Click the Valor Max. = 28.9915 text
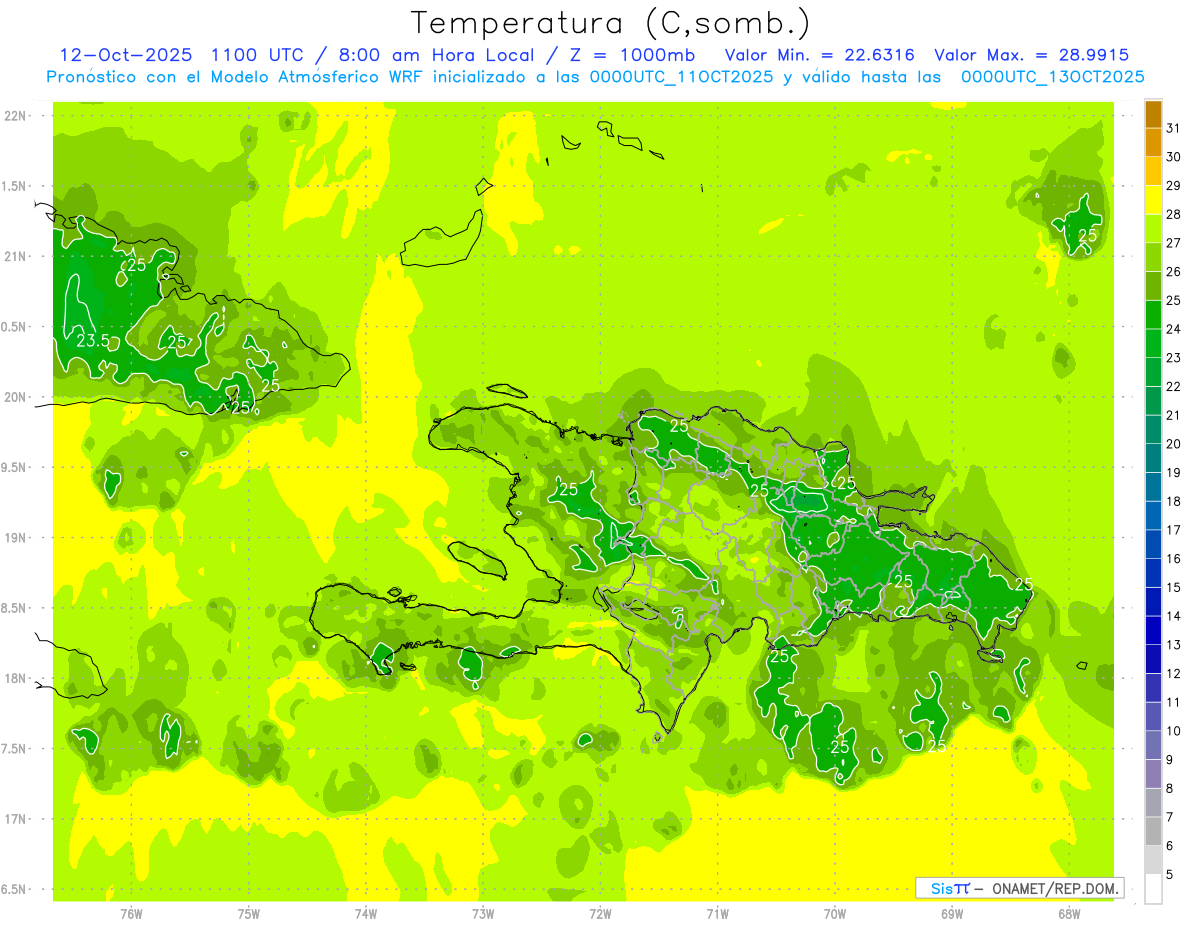Image resolution: width=1200 pixels, height=927 pixels. (x=1031, y=55)
